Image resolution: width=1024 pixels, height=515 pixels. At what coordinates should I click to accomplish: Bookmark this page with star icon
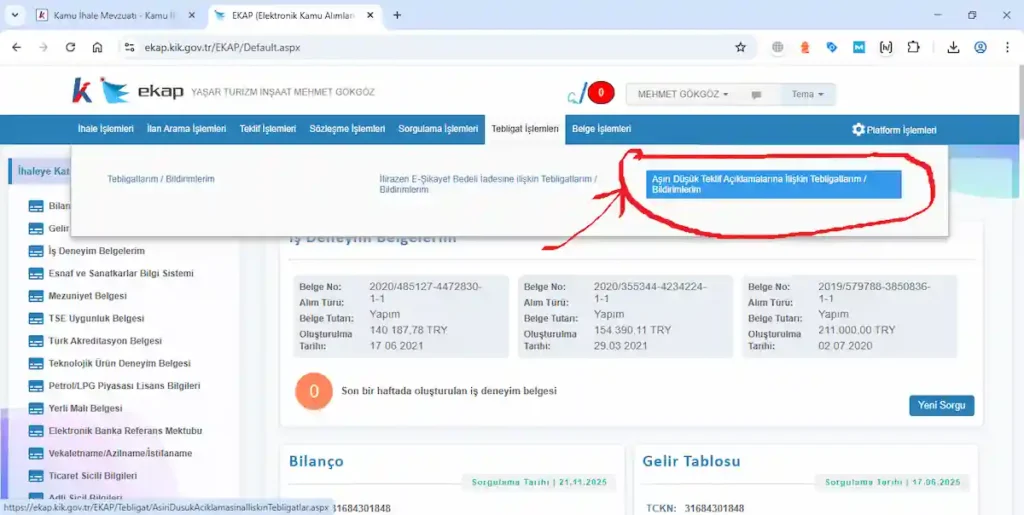click(x=740, y=47)
